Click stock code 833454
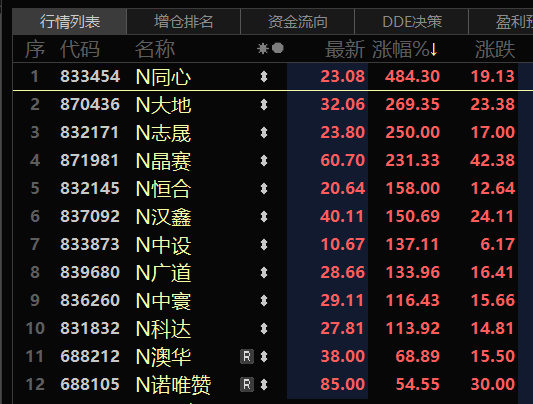 pyautogui.click(x=90, y=76)
